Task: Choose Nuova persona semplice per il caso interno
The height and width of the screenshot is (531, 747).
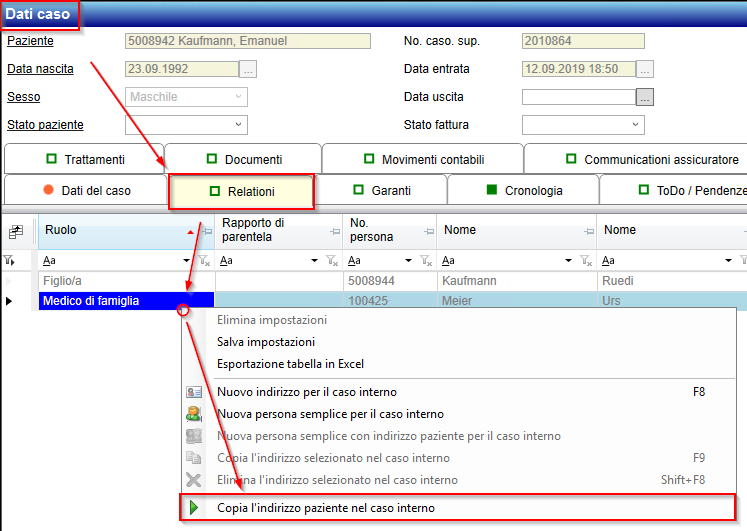Action: point(458,414)
